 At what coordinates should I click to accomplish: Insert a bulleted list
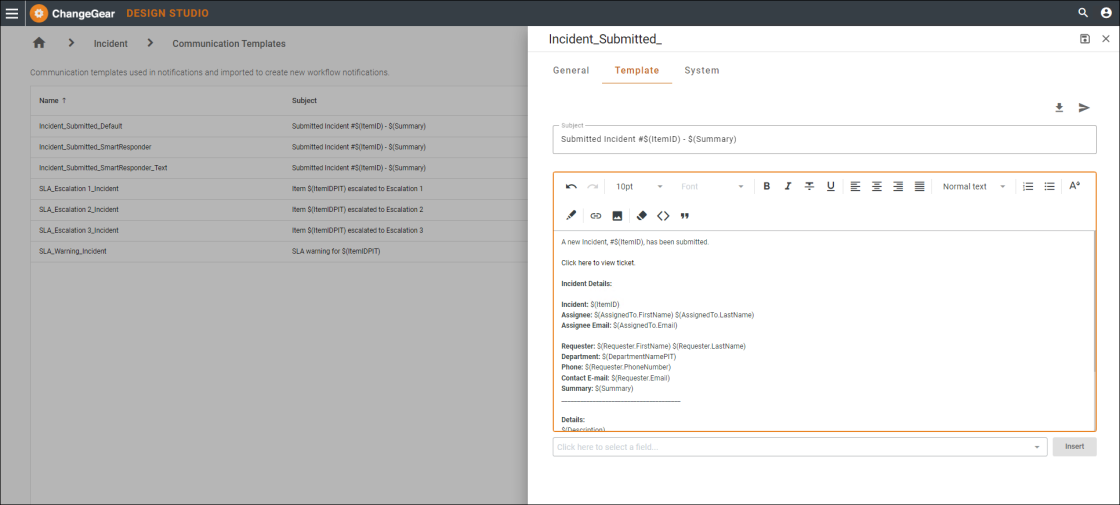pos(1049,186)
